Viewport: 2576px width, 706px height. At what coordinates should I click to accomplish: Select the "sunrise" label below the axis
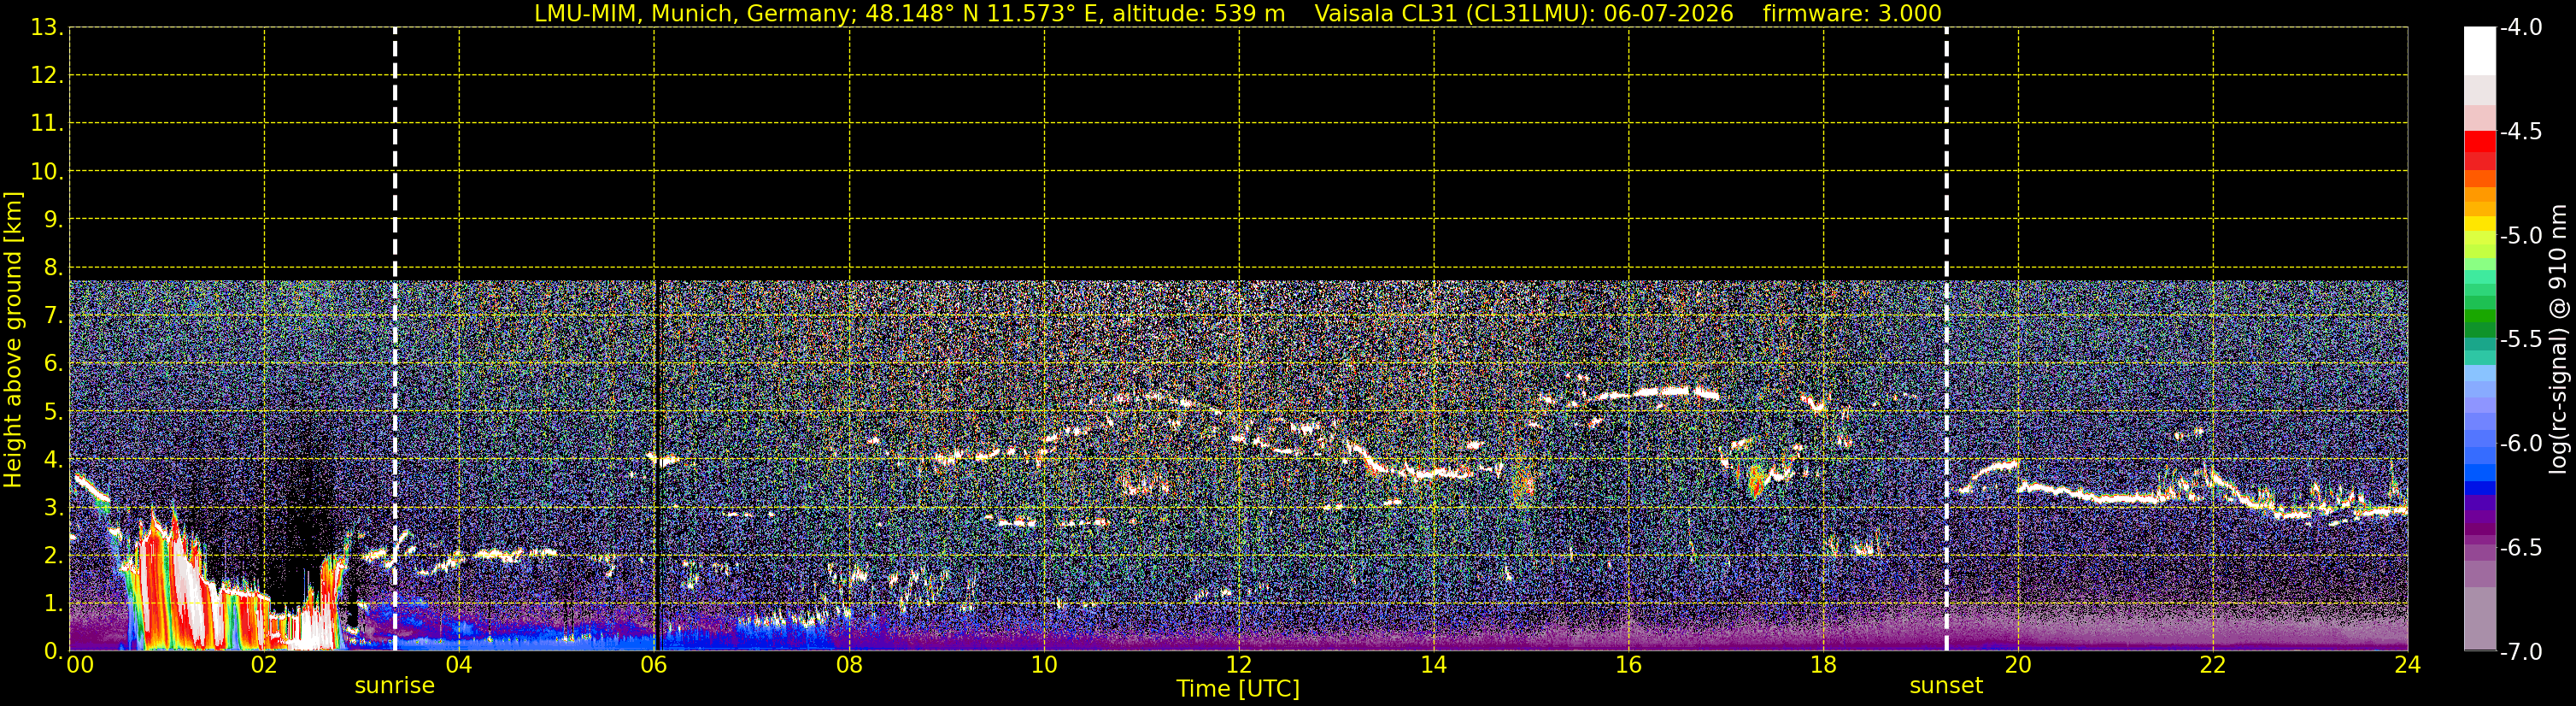(395, 686)
